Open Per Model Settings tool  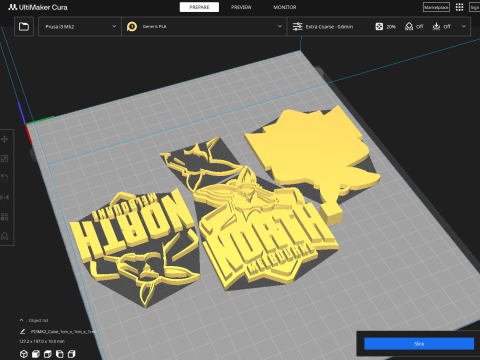click(5, 217)
